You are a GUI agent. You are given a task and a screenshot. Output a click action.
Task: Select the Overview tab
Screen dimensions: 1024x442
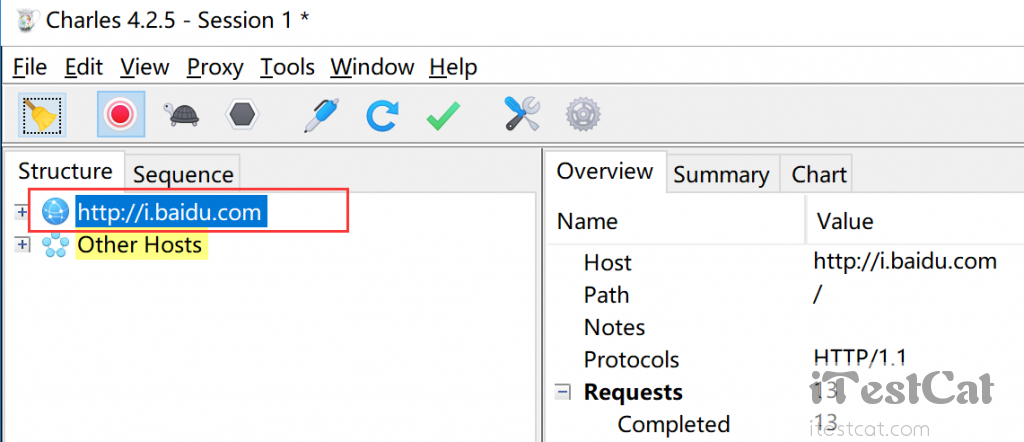(x=605, y=172)
